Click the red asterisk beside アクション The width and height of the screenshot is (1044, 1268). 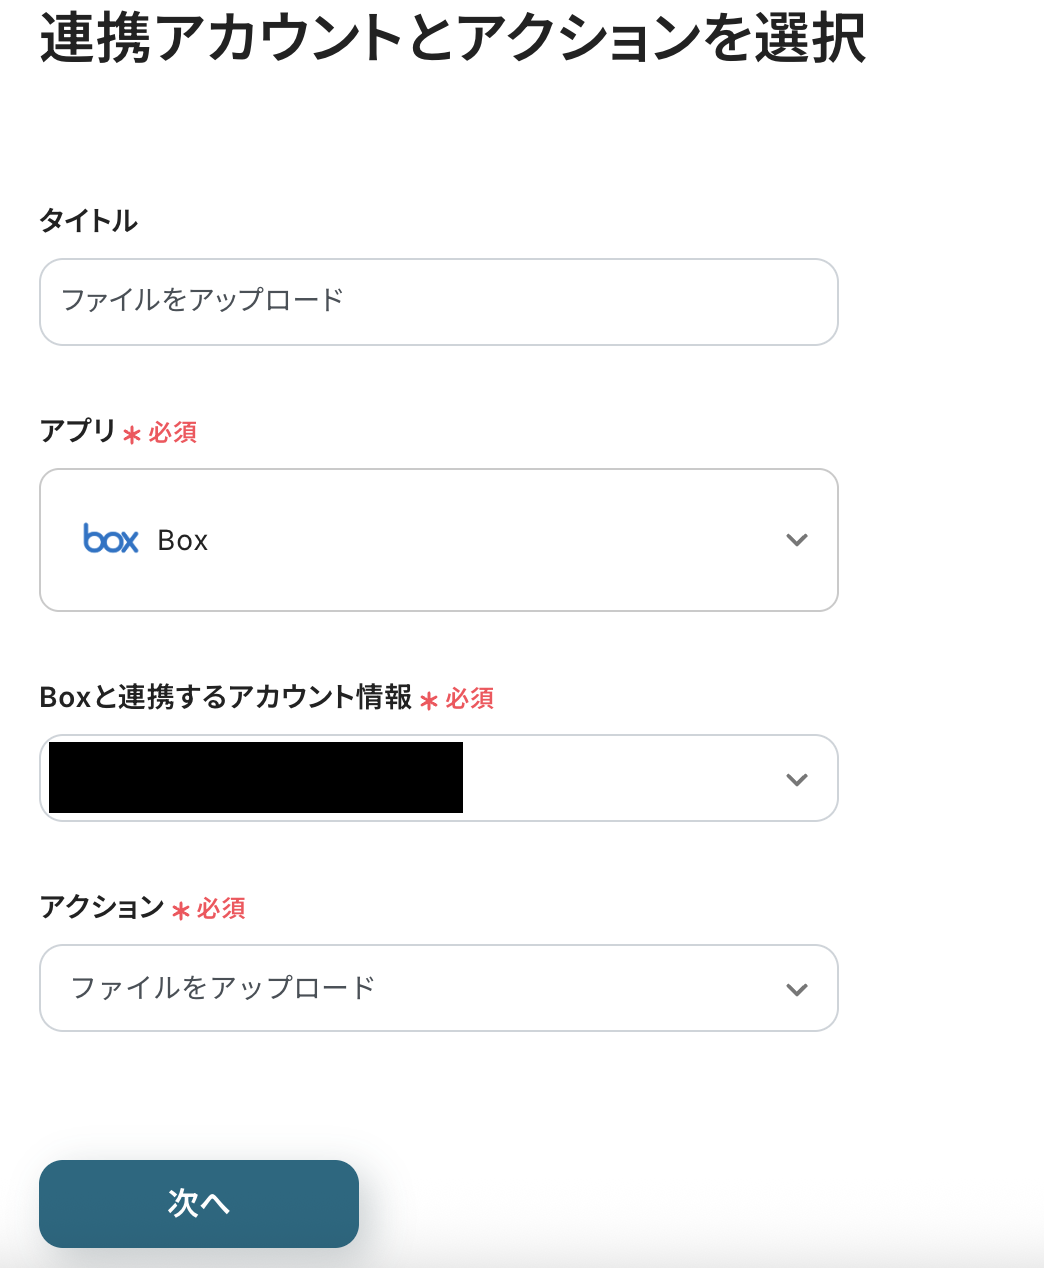181,910
